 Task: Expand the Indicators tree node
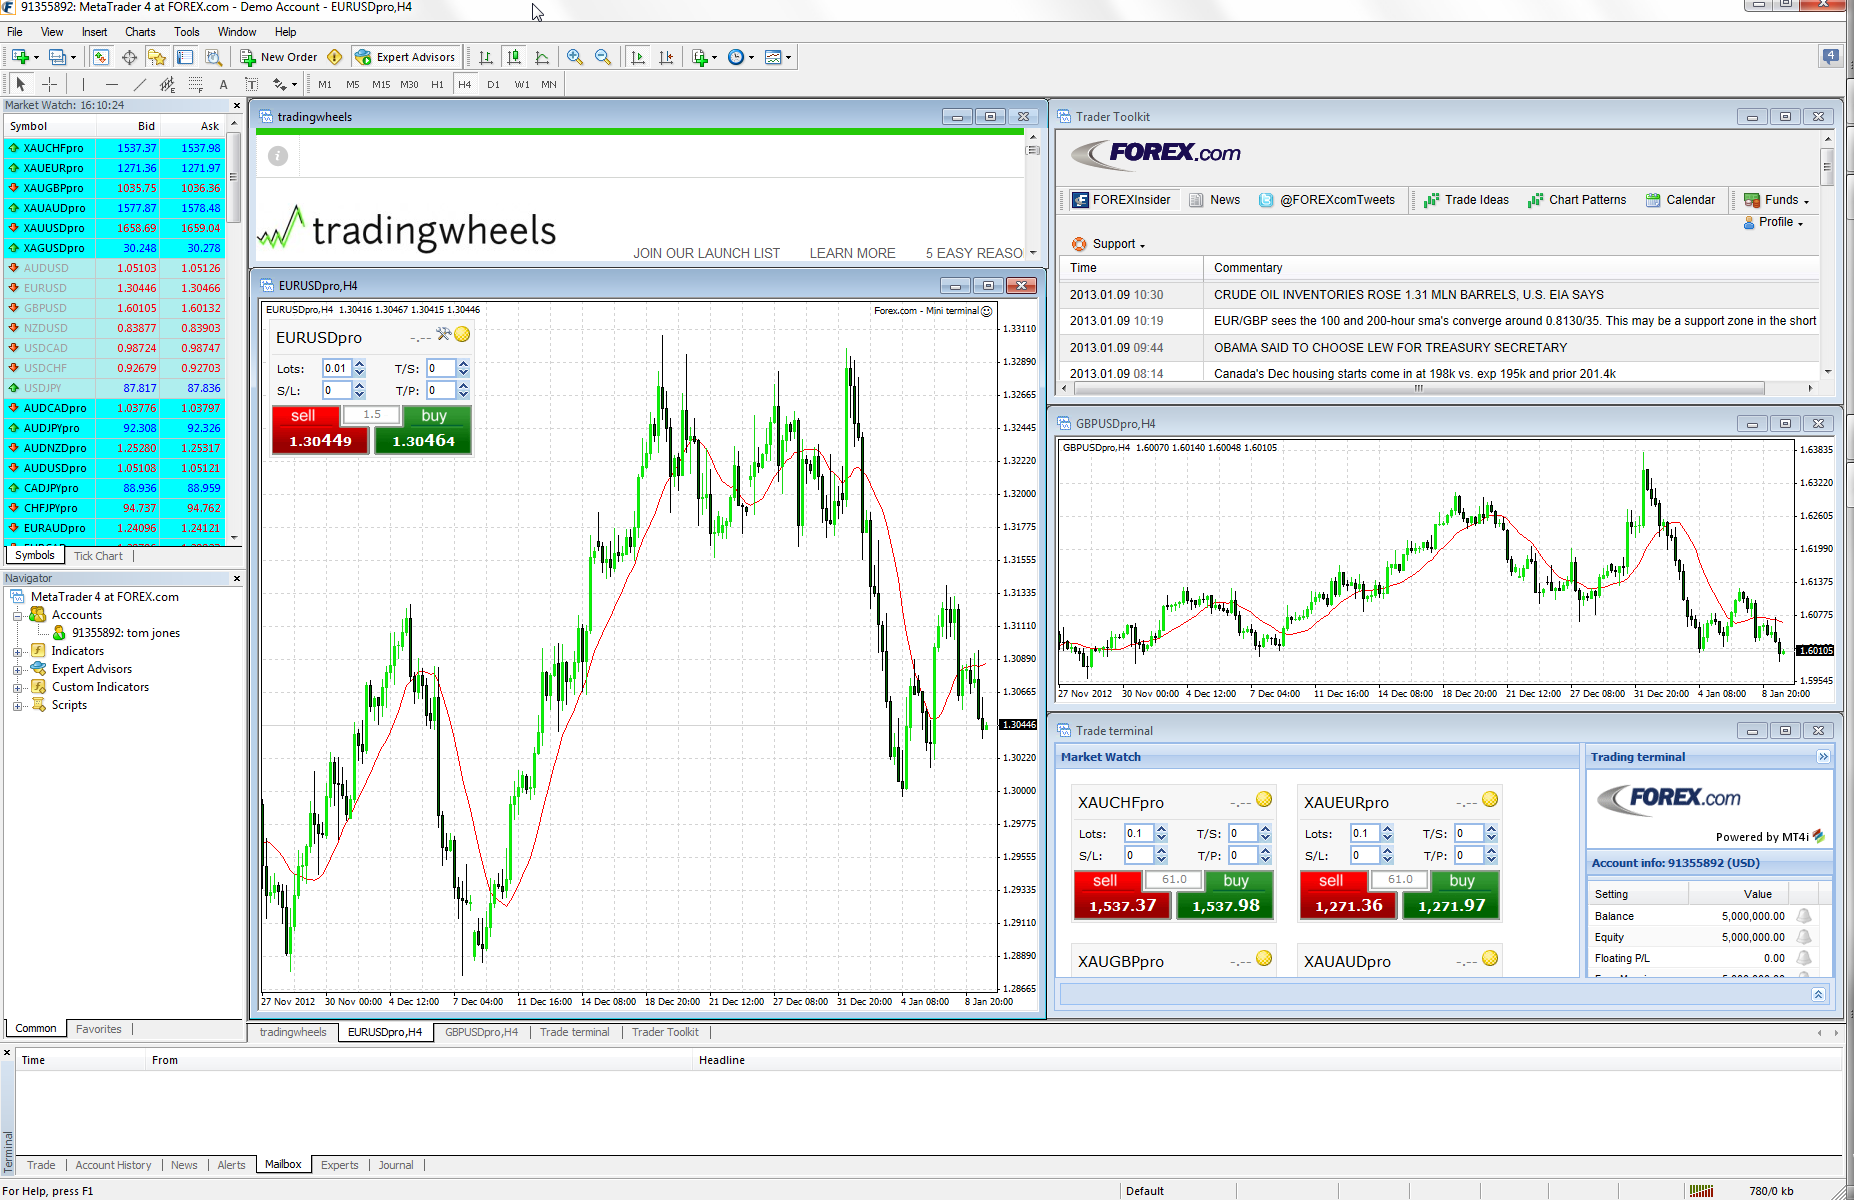coord(17,651)
